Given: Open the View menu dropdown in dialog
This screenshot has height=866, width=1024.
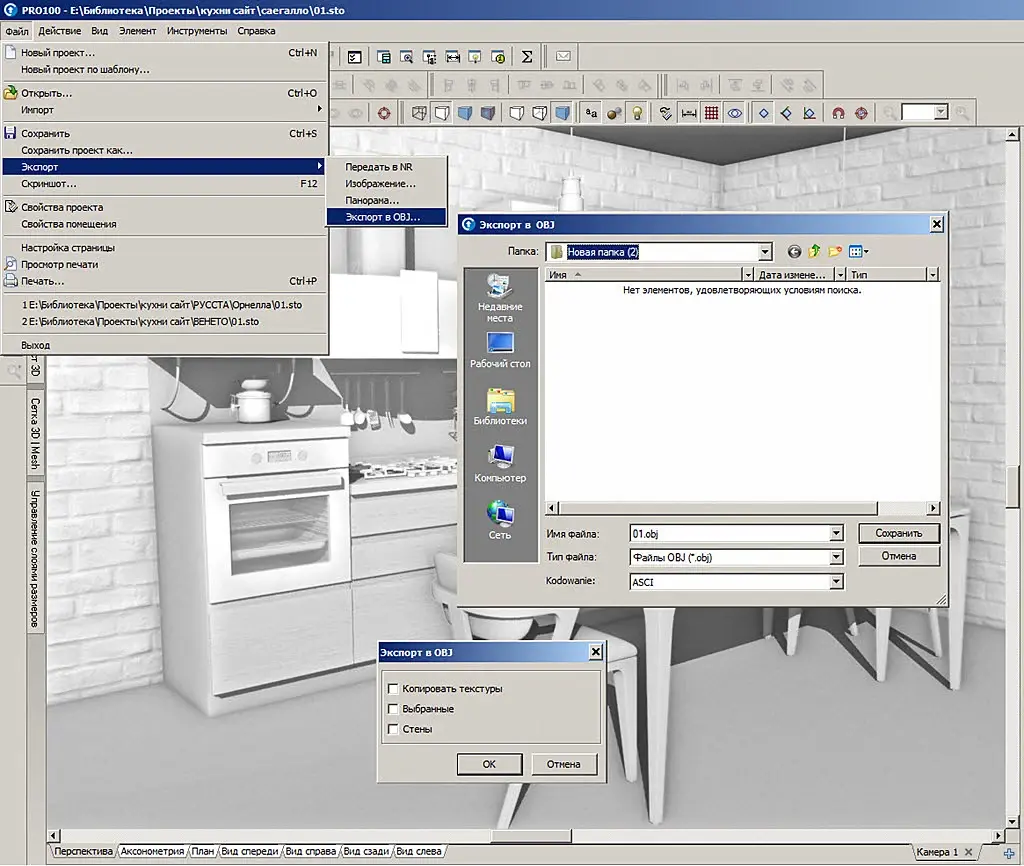Looking at the screenshot, I should point(858,251).
